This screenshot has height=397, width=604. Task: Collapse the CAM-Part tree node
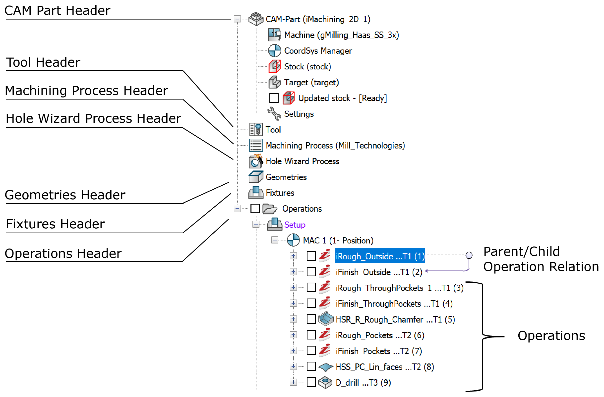point(237,18)
